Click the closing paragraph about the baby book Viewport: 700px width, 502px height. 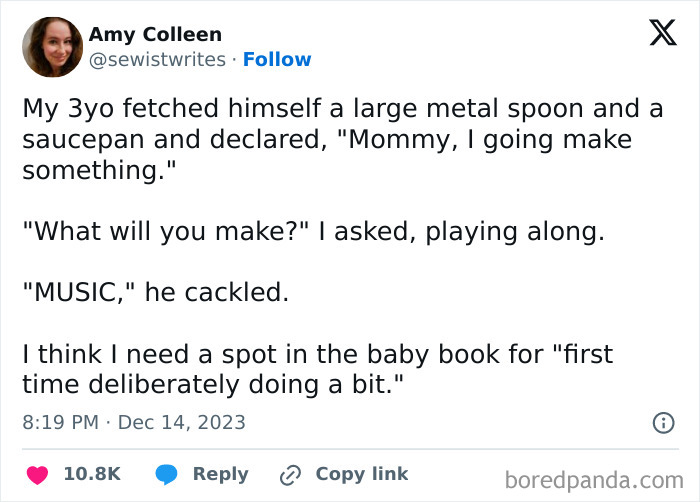pyautogui.click(x=318, y=369)
